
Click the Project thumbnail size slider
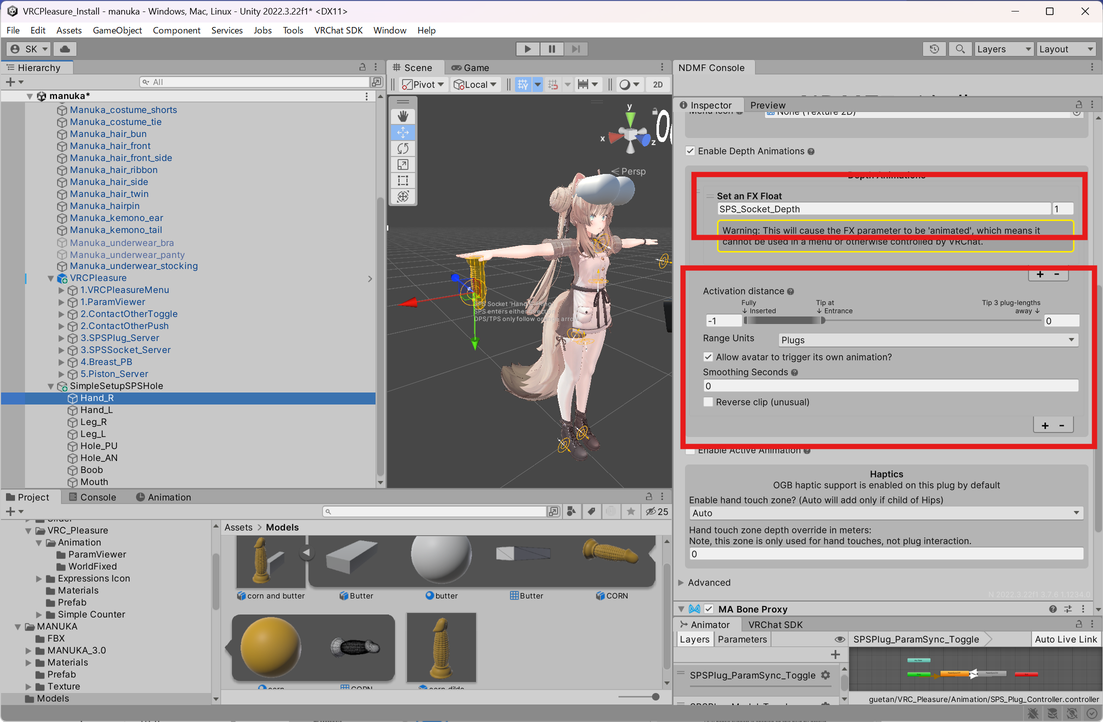(x=637, y=697)
